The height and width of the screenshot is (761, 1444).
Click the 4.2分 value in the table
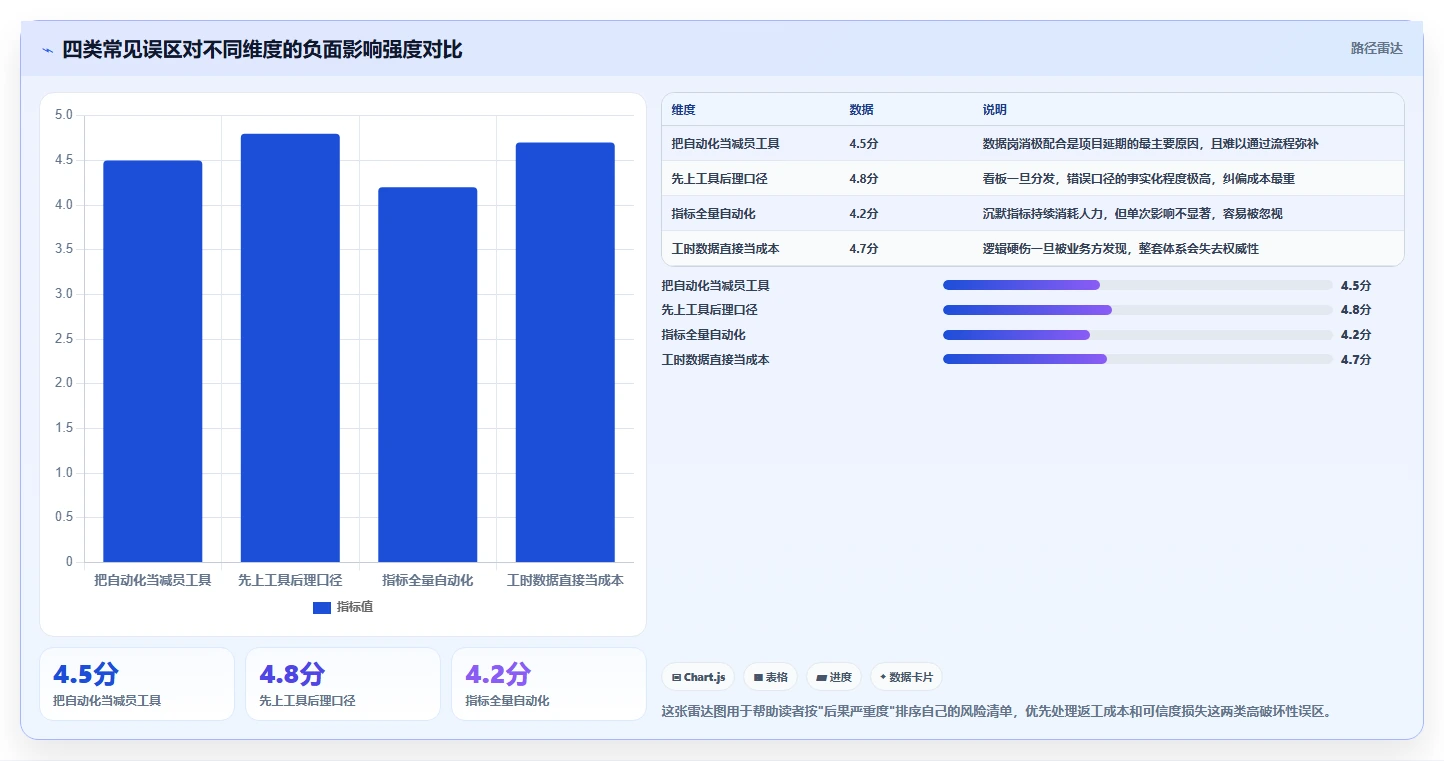(x=864, y=214)
